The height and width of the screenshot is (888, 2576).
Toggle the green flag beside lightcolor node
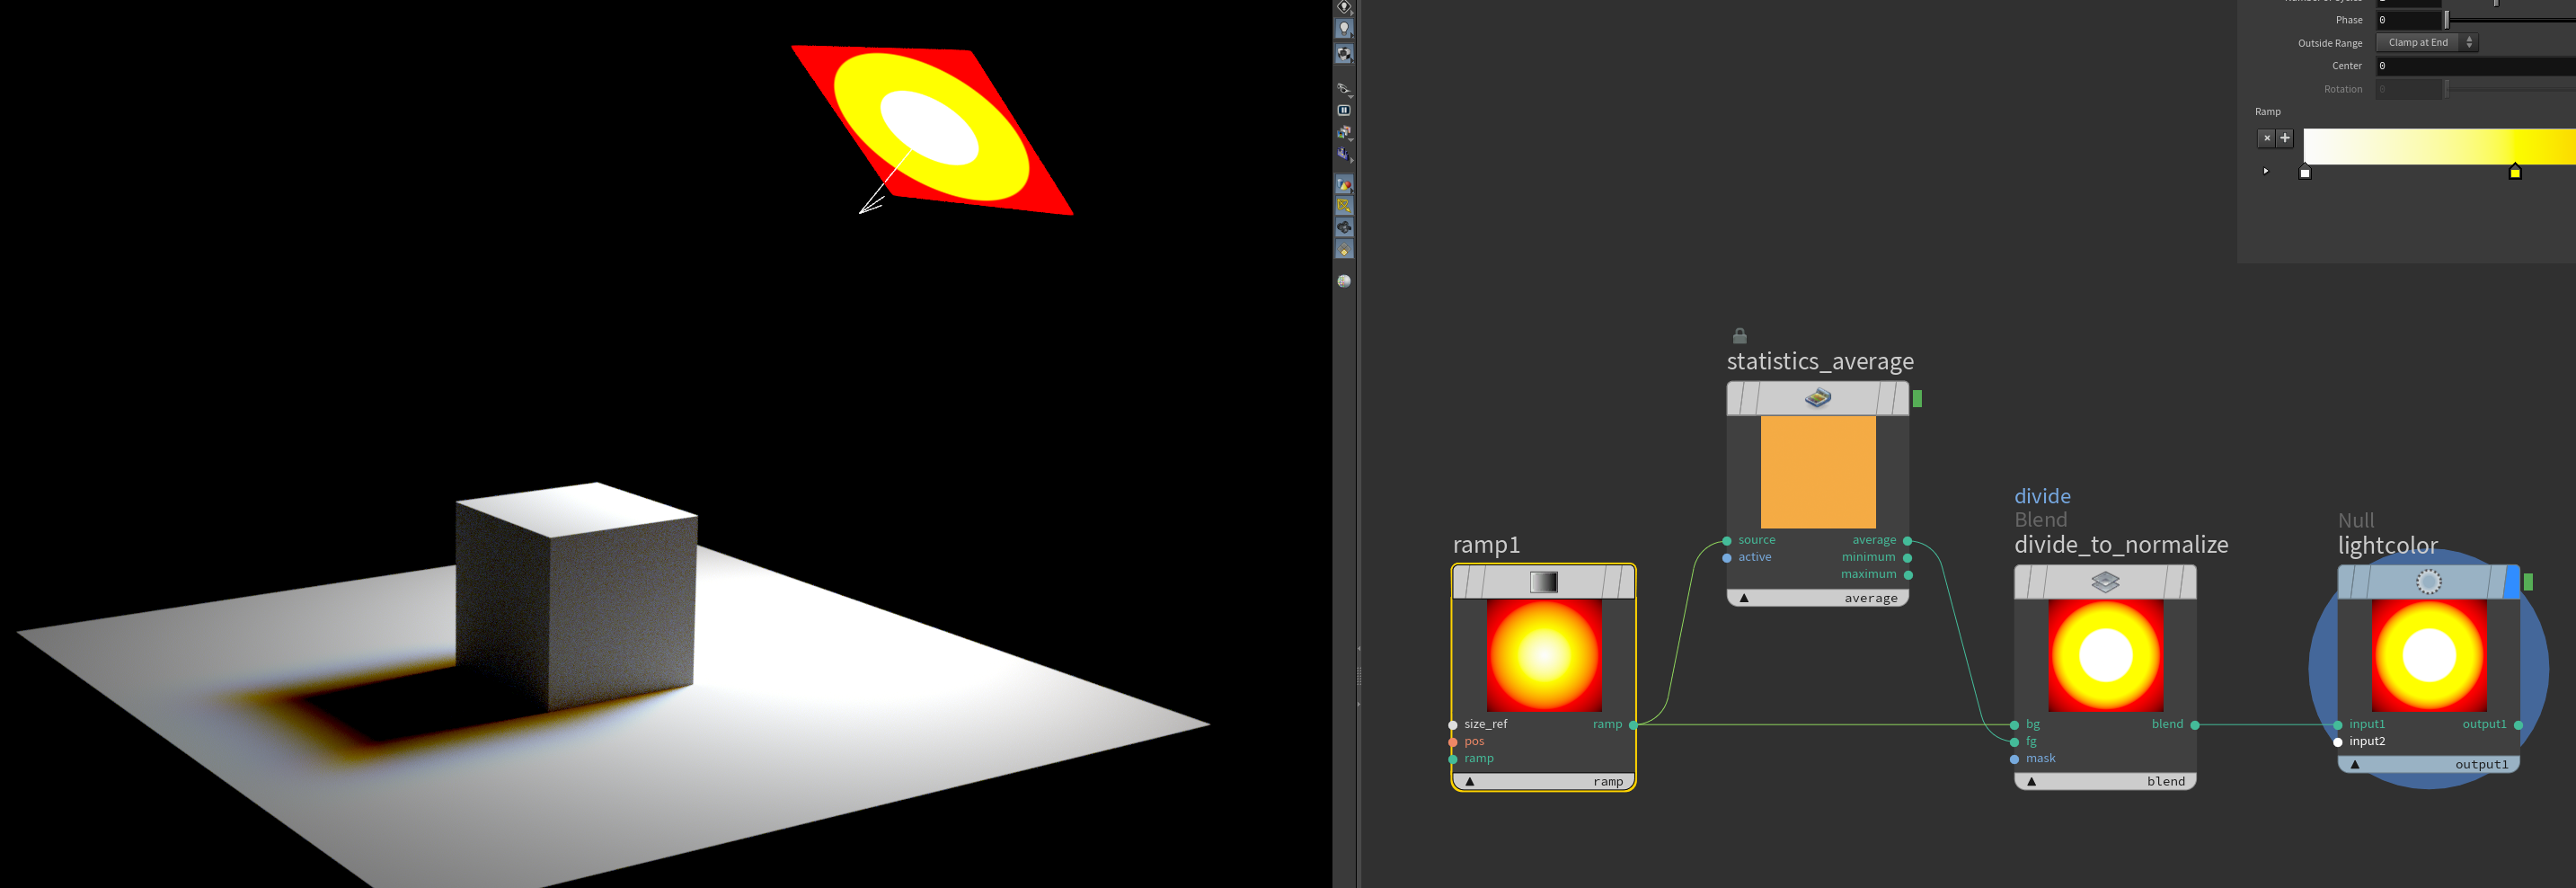pos(2528,582)
